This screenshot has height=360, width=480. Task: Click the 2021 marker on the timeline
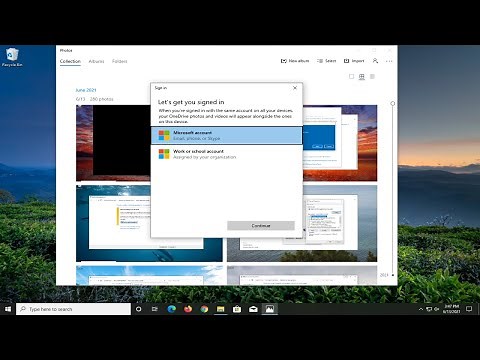(x=384, y=275)
